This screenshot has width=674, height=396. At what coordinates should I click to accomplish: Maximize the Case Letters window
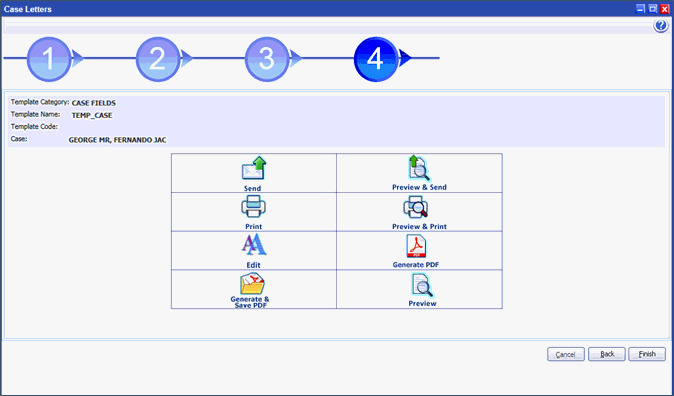[x=653, y=9]
